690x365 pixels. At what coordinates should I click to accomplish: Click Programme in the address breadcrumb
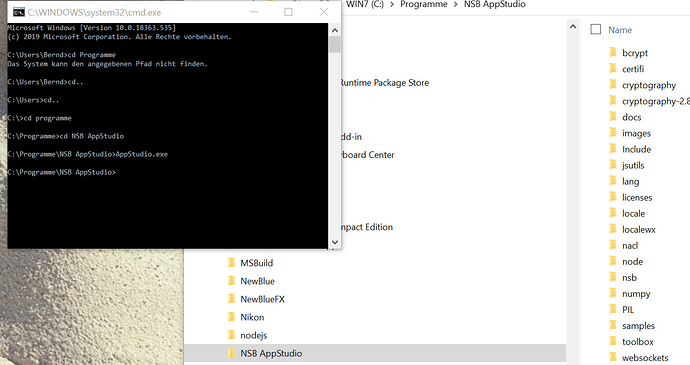click(x=423, y=4)
